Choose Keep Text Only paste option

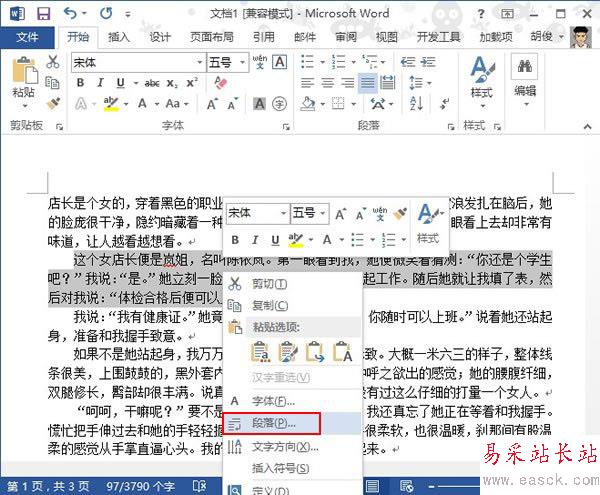click(x=342, y=352)
